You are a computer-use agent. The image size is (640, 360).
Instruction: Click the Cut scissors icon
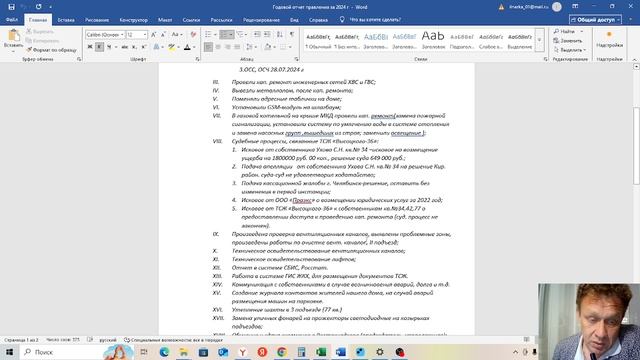[x=29, y=31]
